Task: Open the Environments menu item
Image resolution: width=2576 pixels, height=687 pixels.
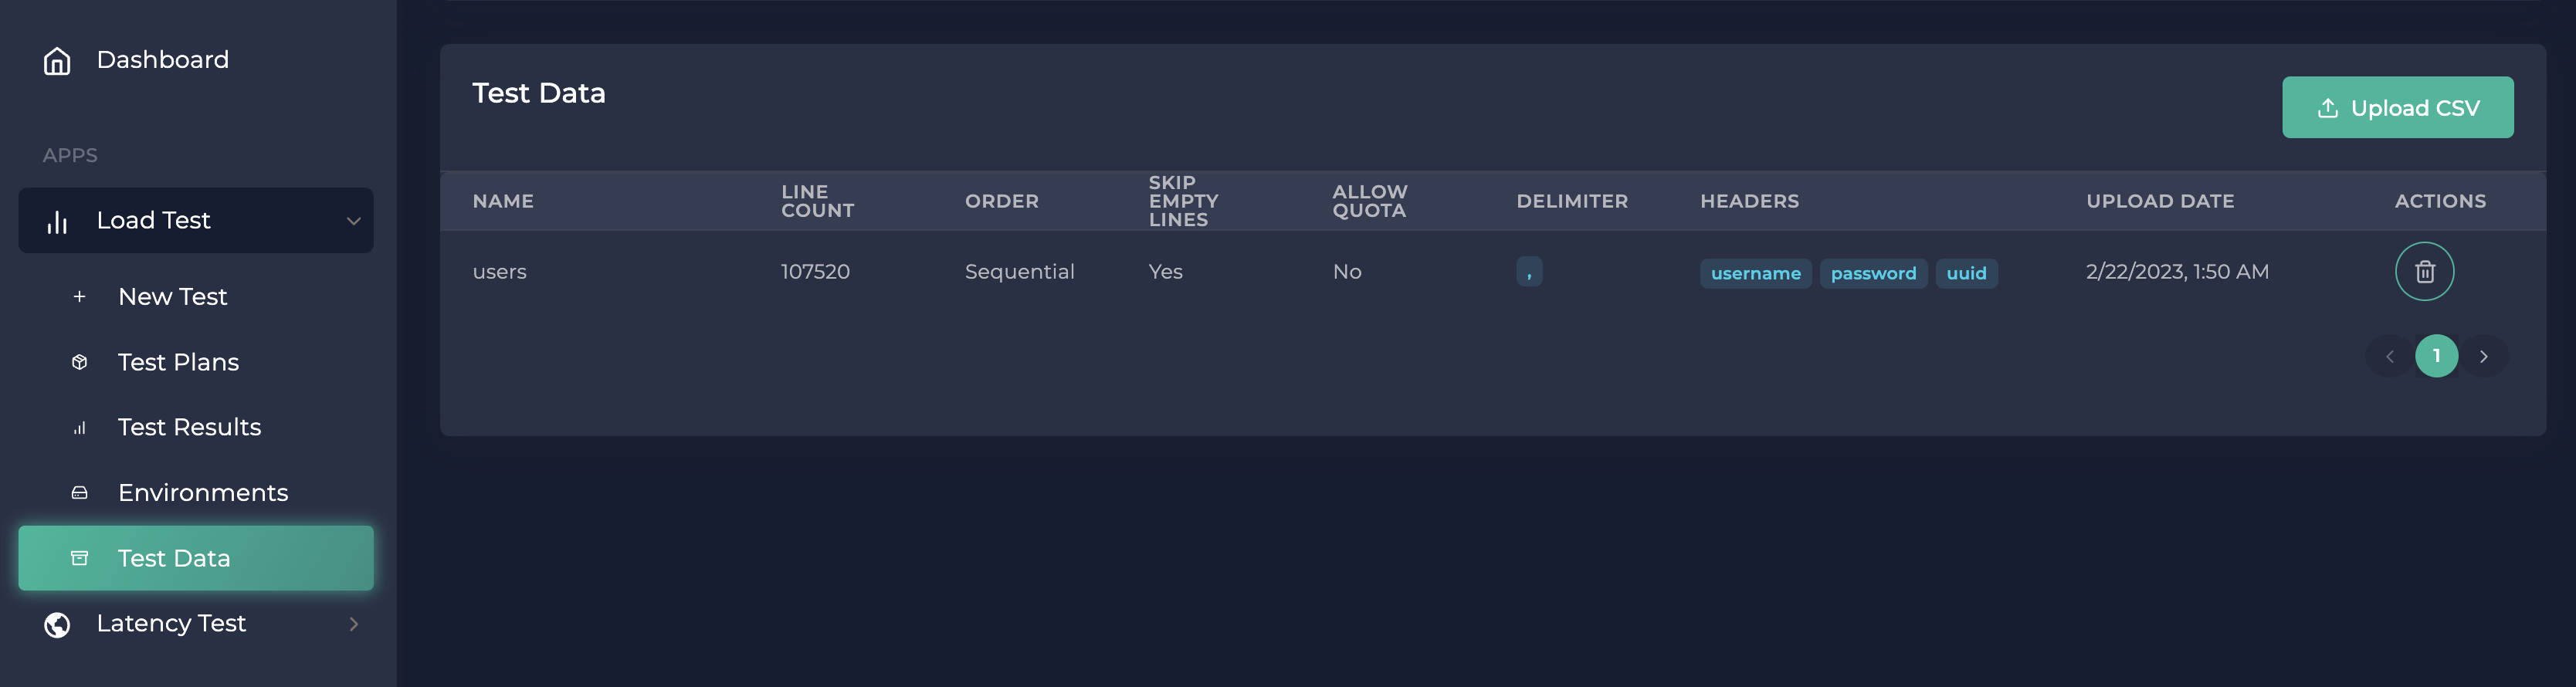Action: (203, 493)
